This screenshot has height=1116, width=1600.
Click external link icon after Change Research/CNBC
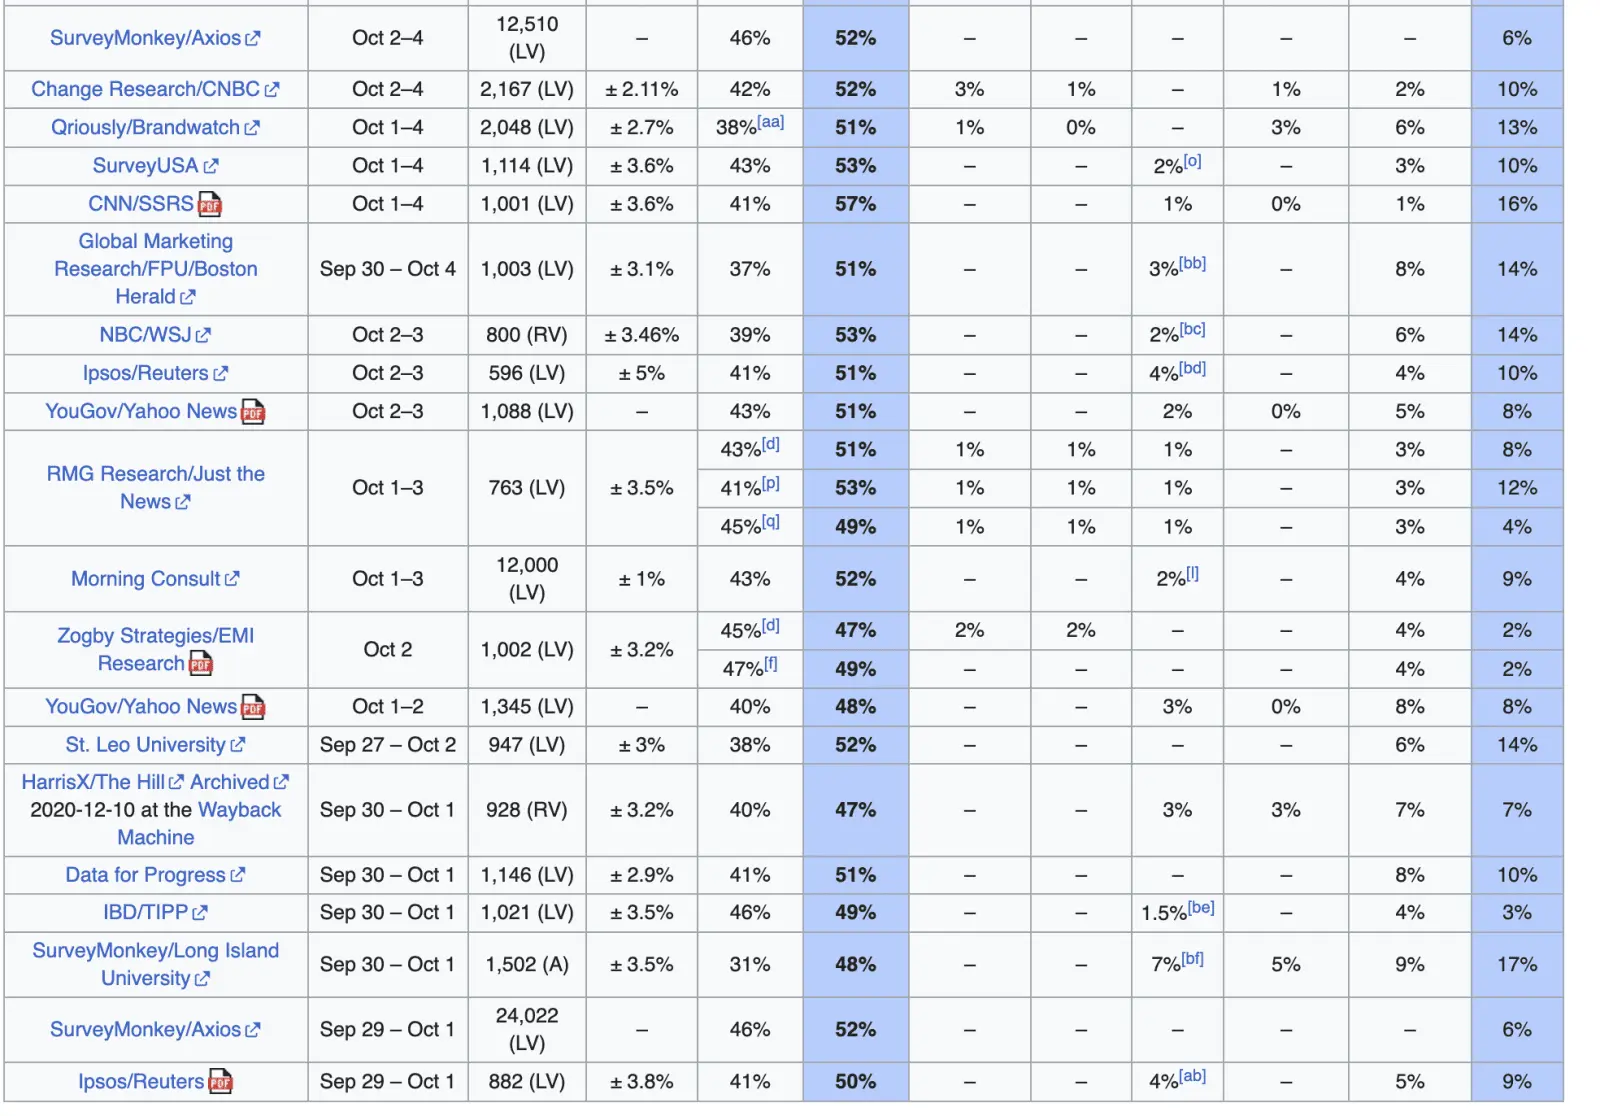(x=272, y=90)
